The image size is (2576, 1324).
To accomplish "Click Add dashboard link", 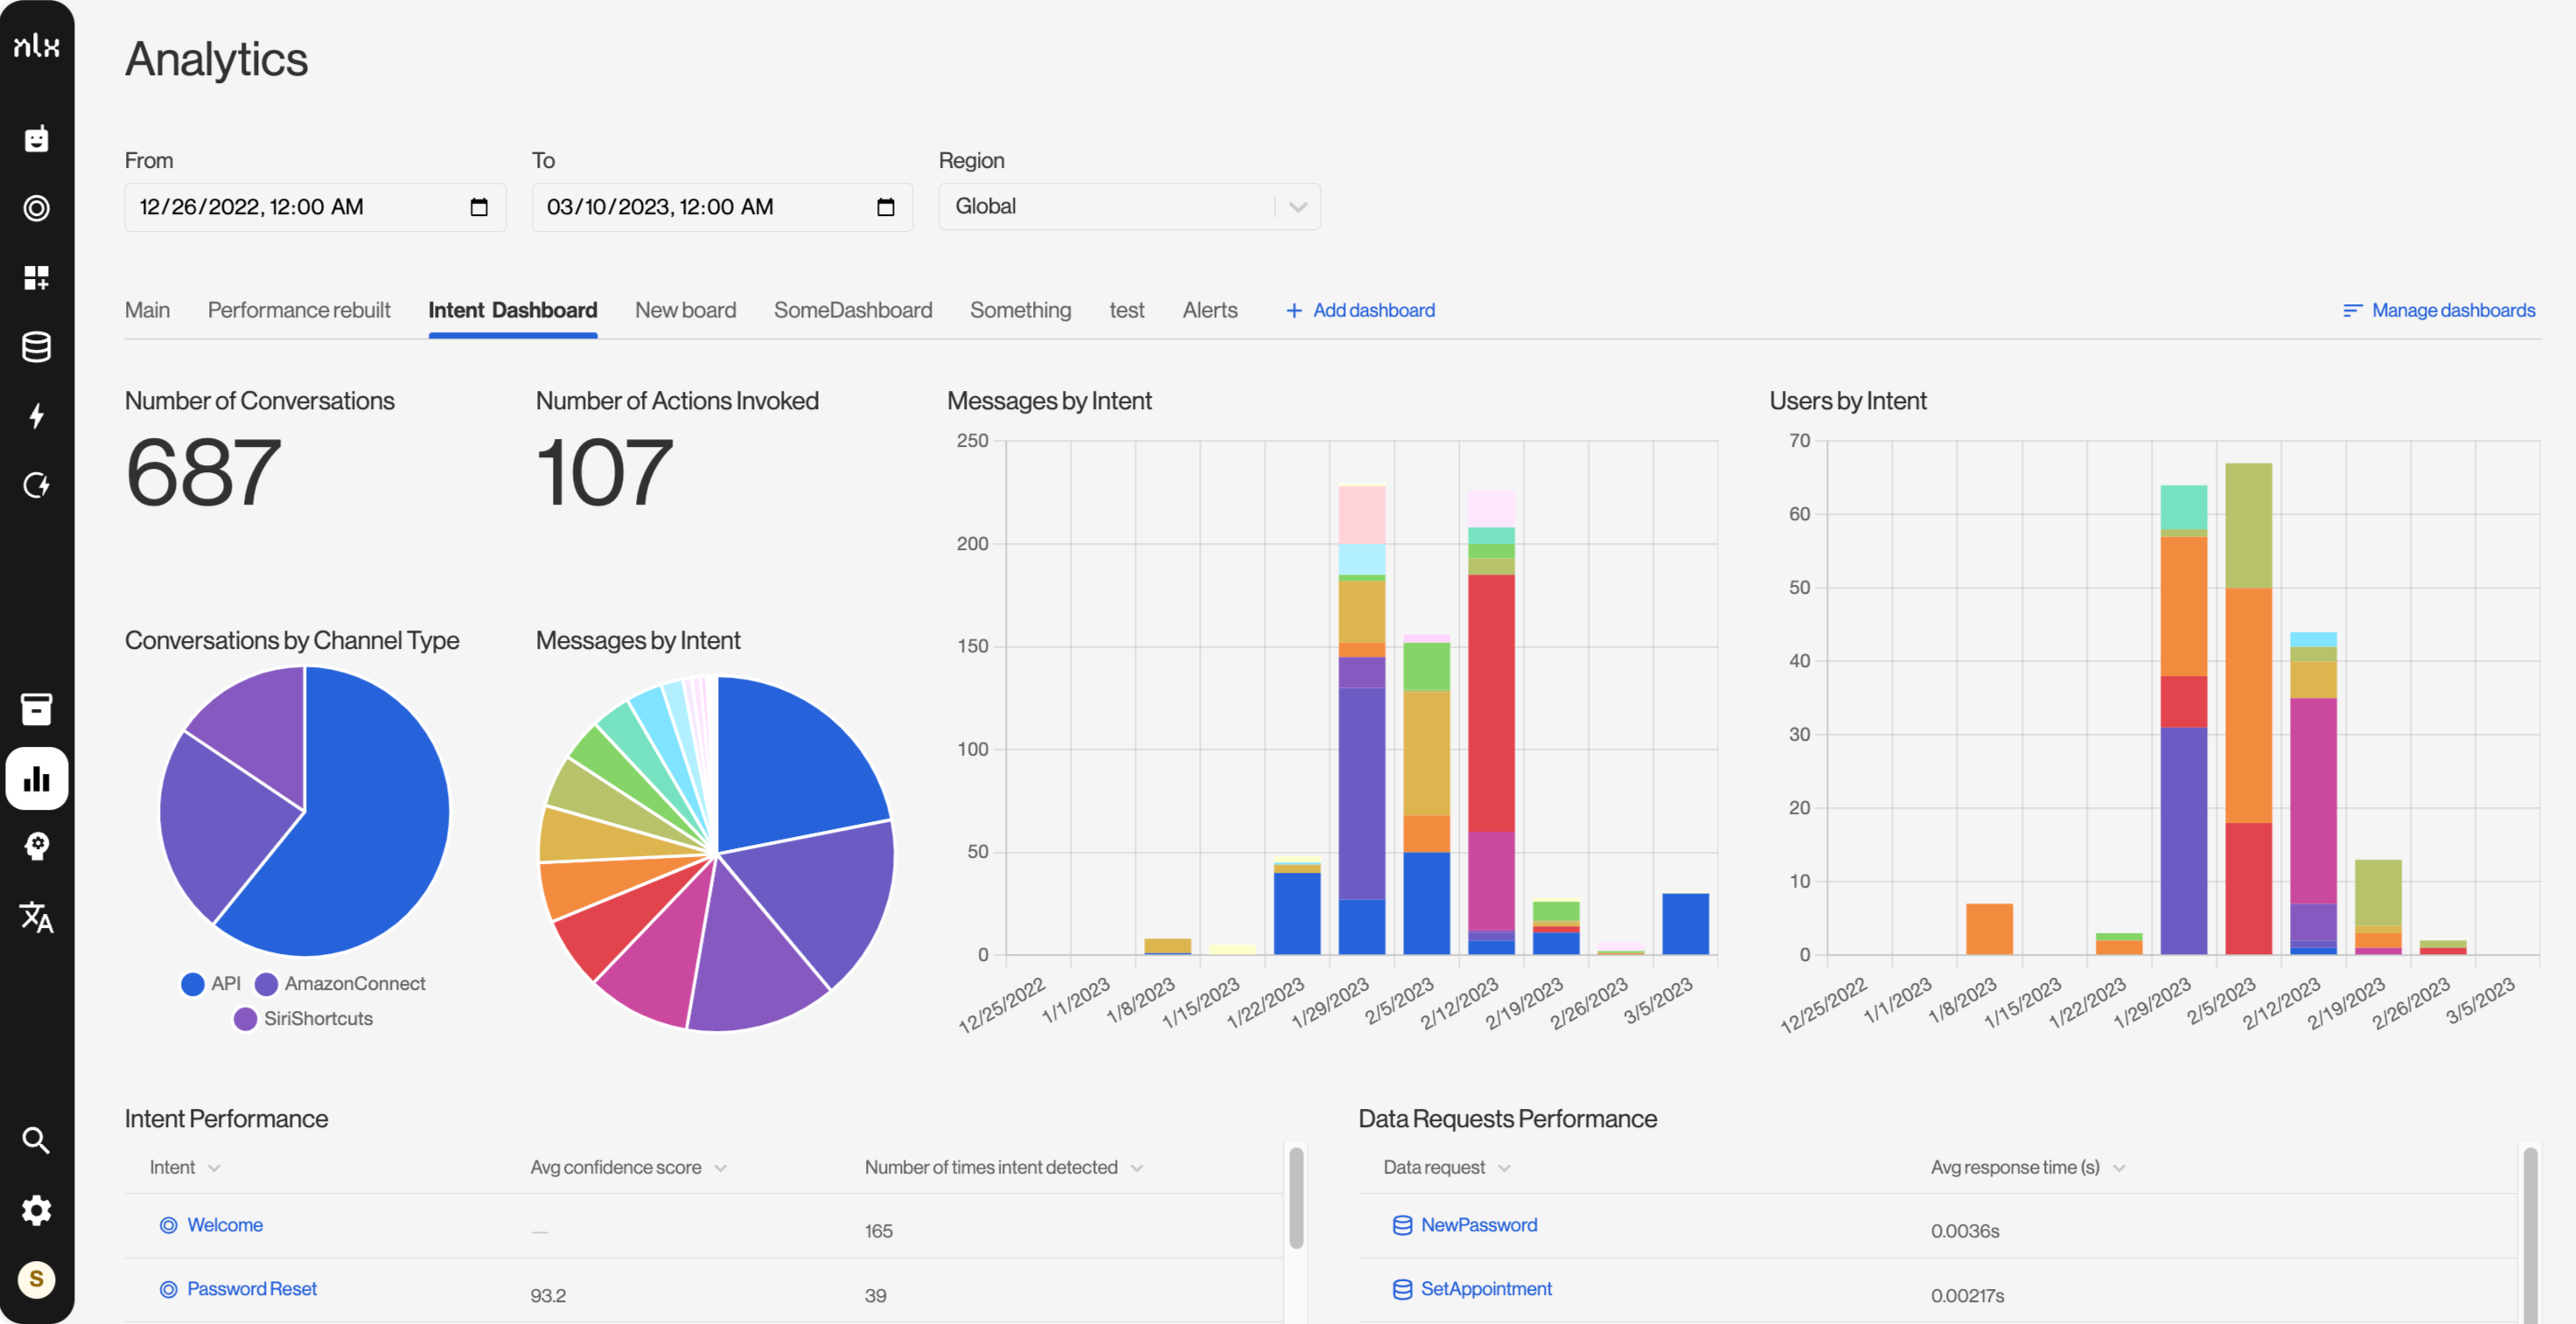I will click(1360, 310).
